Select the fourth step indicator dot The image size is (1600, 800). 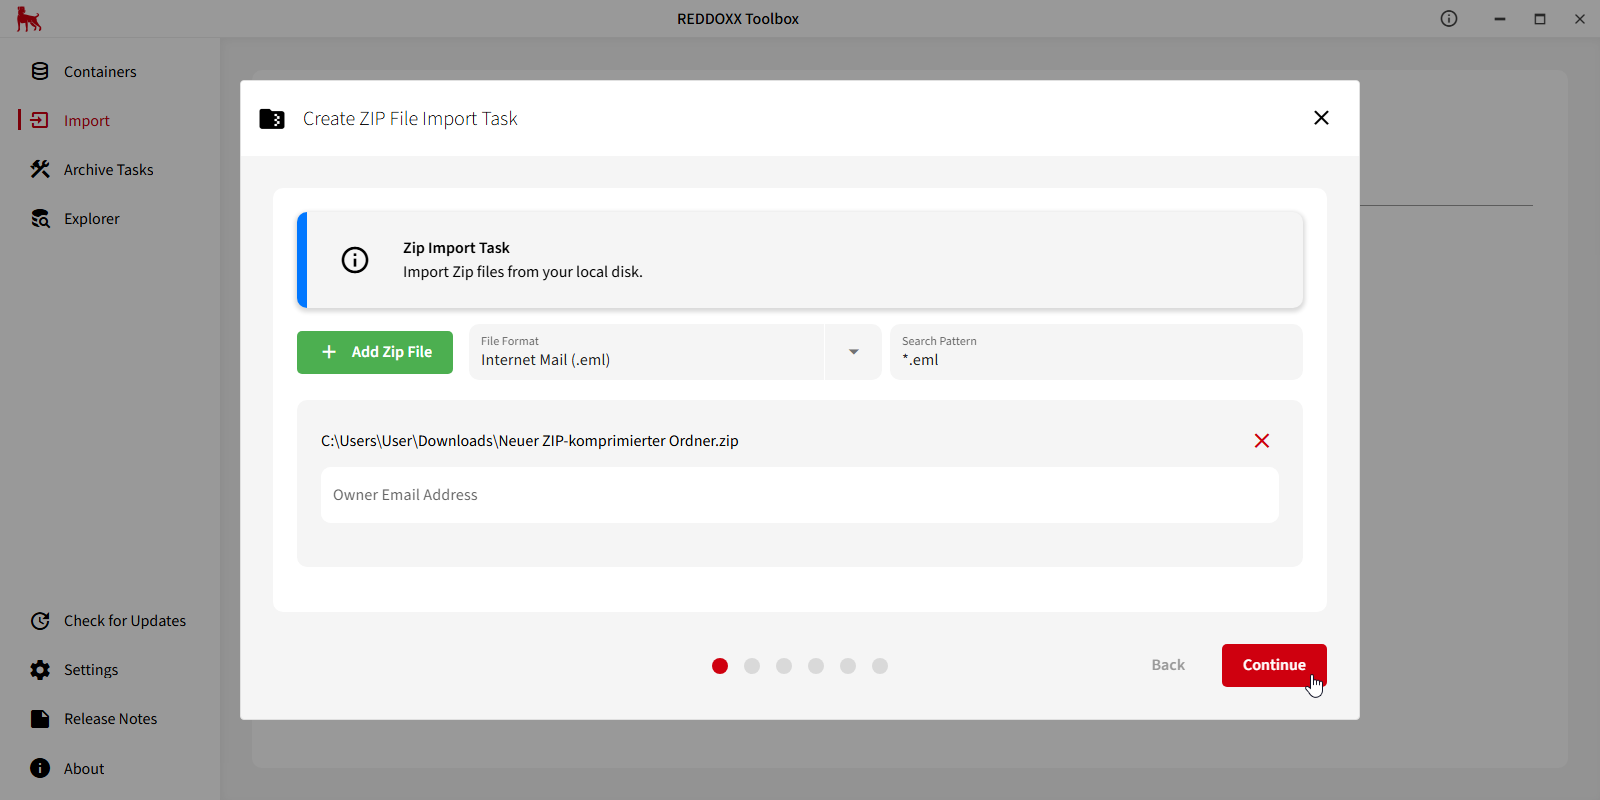coord(816,666)
